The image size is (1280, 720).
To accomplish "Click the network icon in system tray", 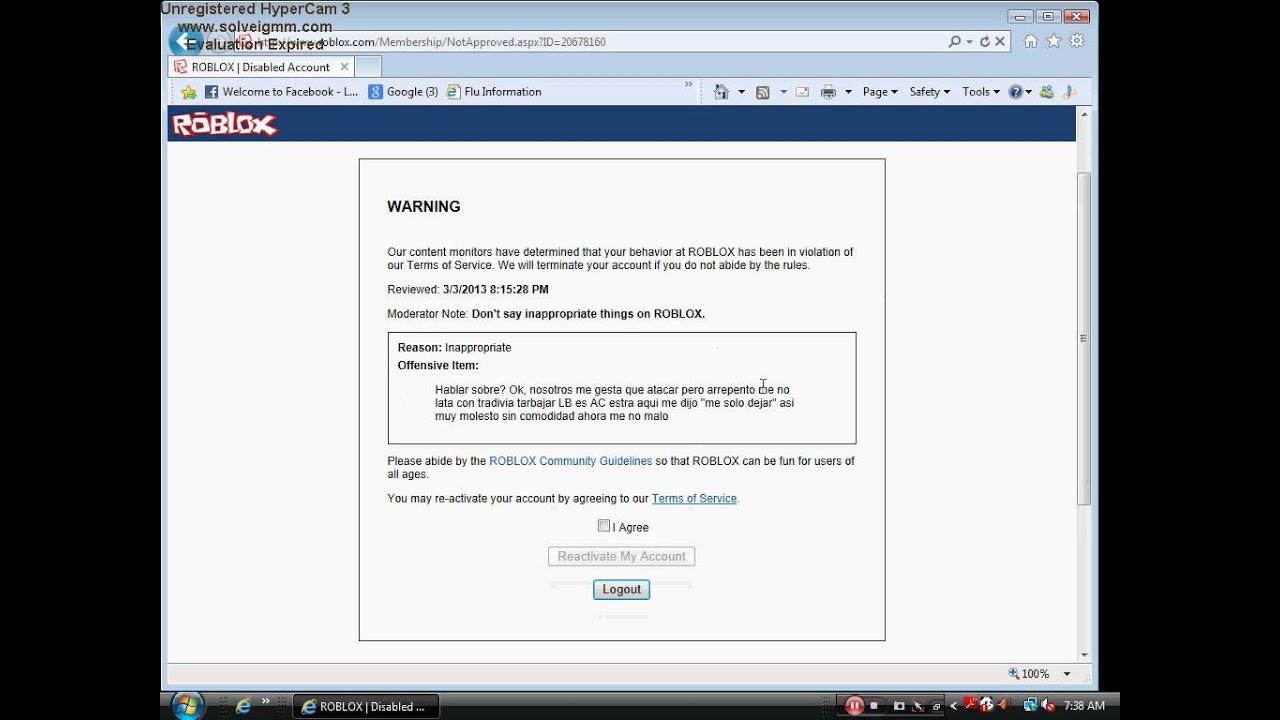I will point(1029,706).
